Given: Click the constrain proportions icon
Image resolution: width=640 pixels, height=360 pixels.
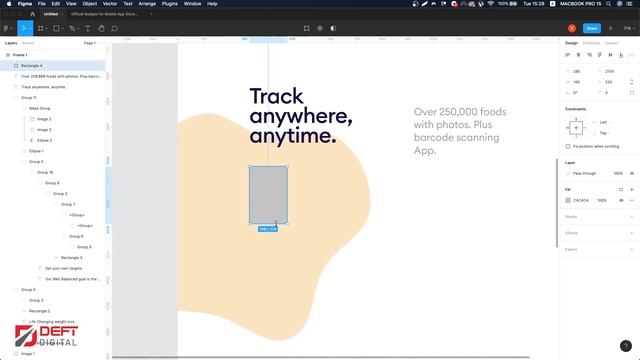Looking at the screenshot, I should pos(632,82).
